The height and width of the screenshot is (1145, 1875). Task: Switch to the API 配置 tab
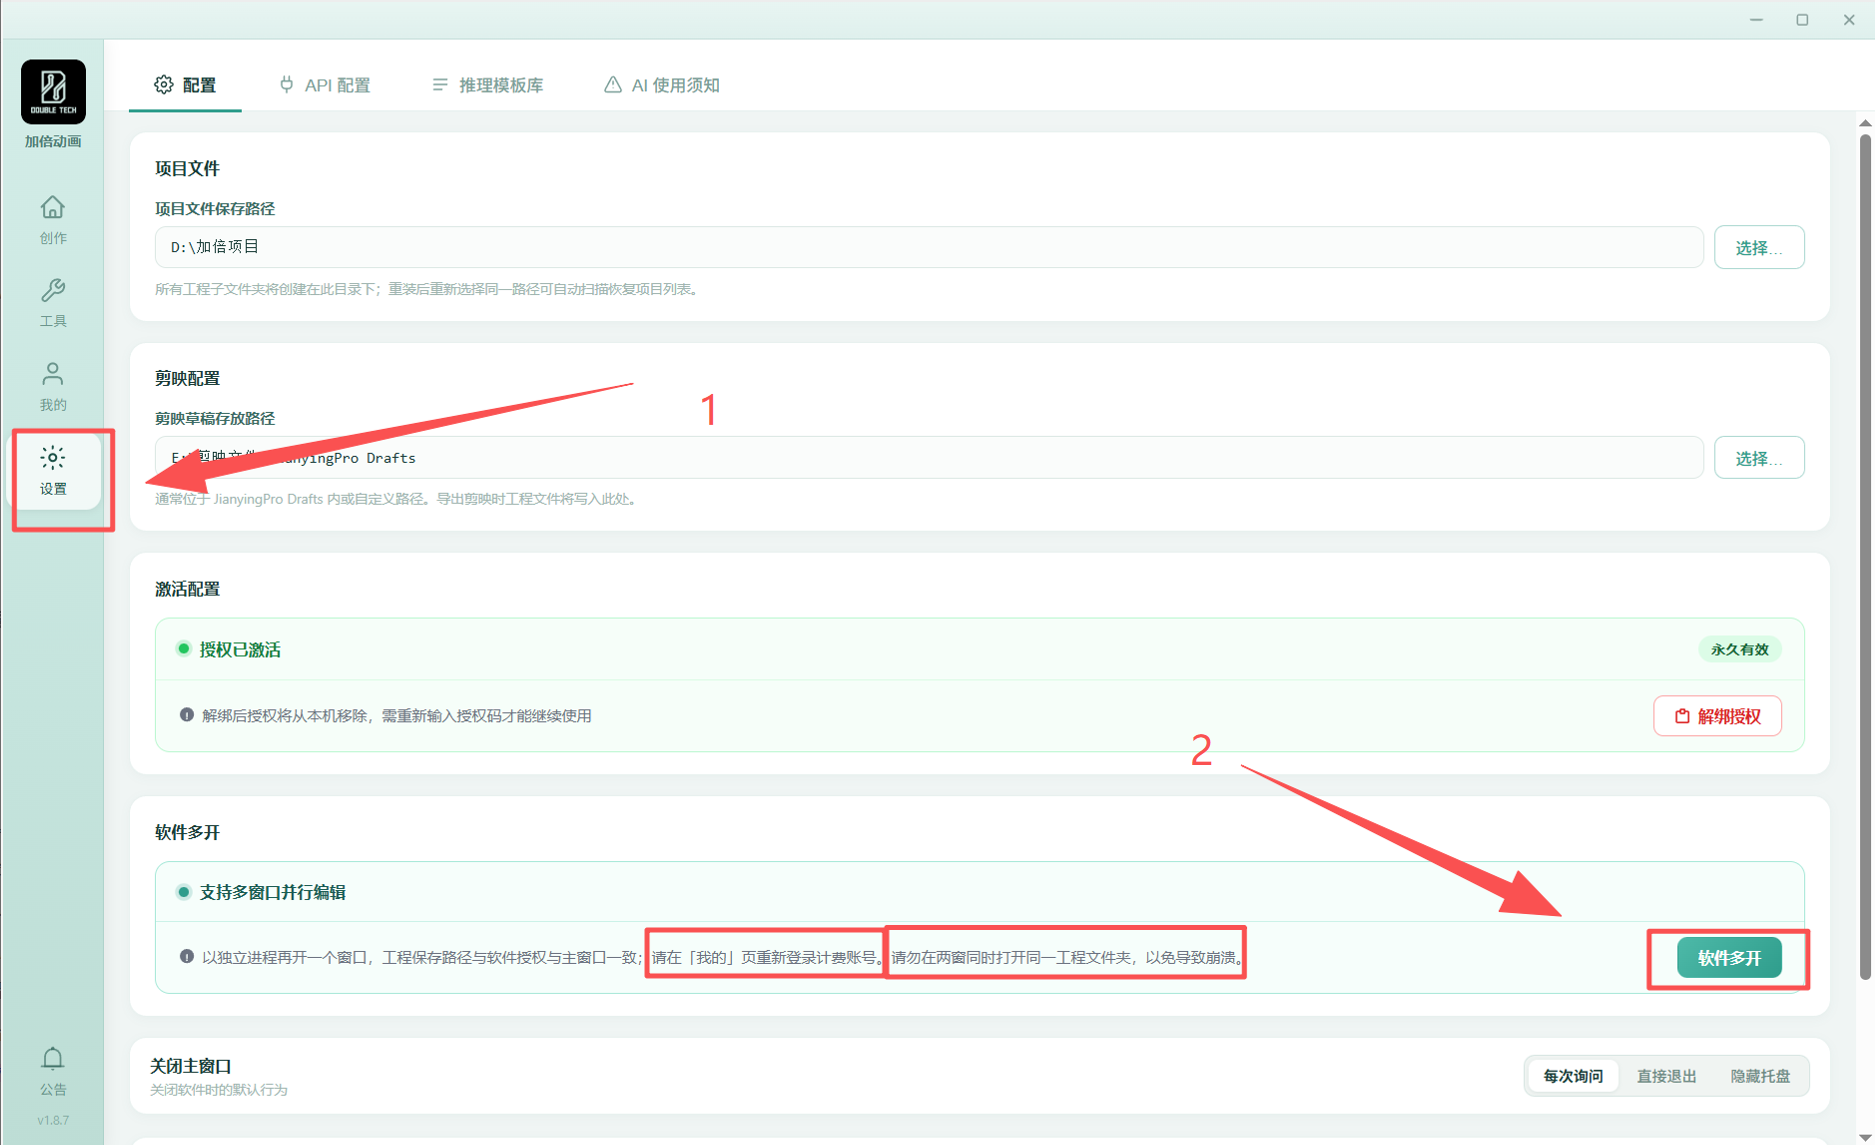(324, 85)
